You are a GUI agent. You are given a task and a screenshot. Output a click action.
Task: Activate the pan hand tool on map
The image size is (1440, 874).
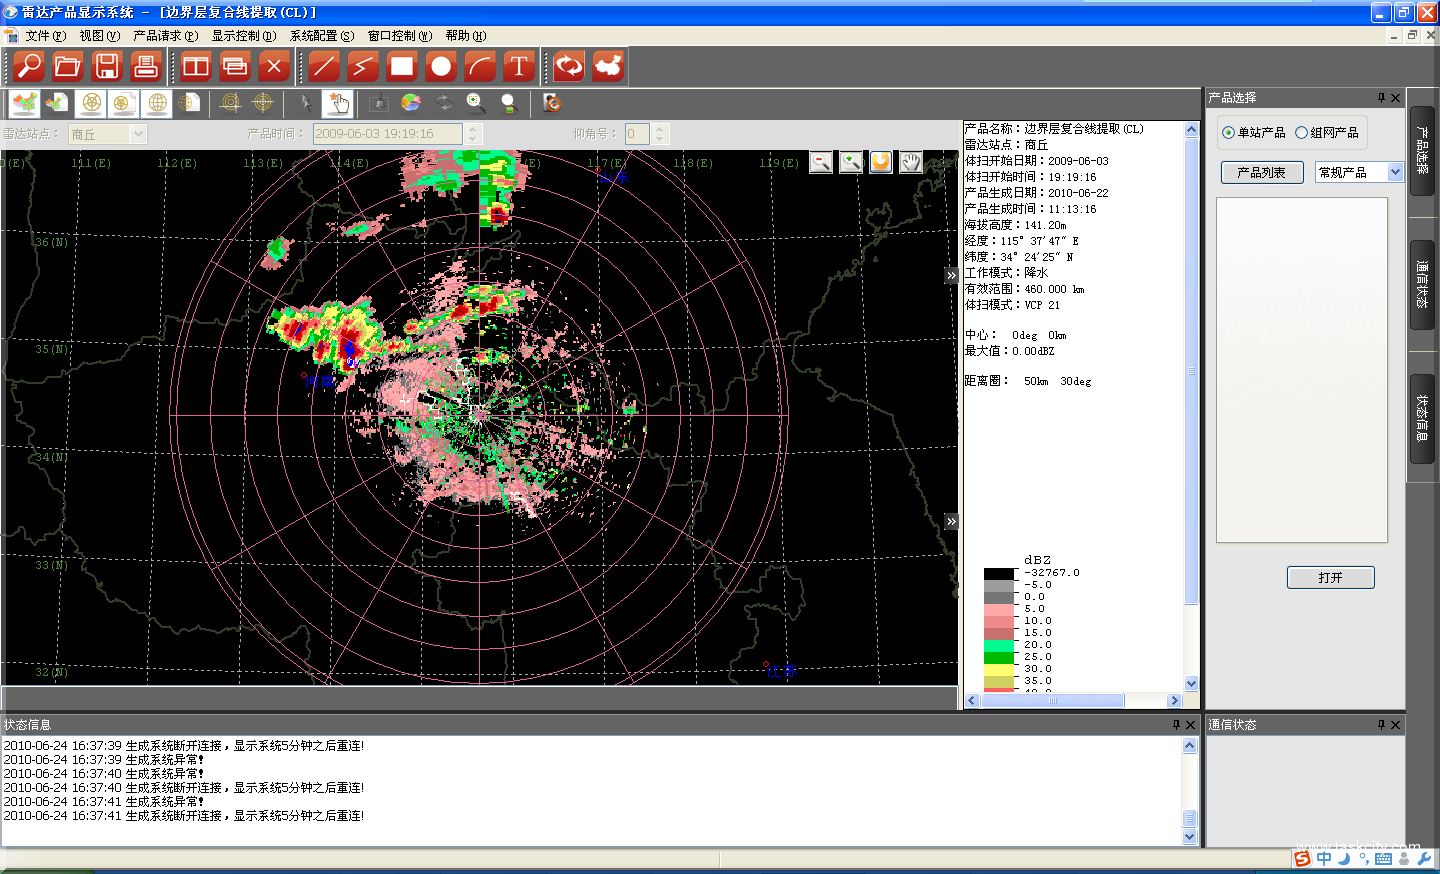(910, 162)
